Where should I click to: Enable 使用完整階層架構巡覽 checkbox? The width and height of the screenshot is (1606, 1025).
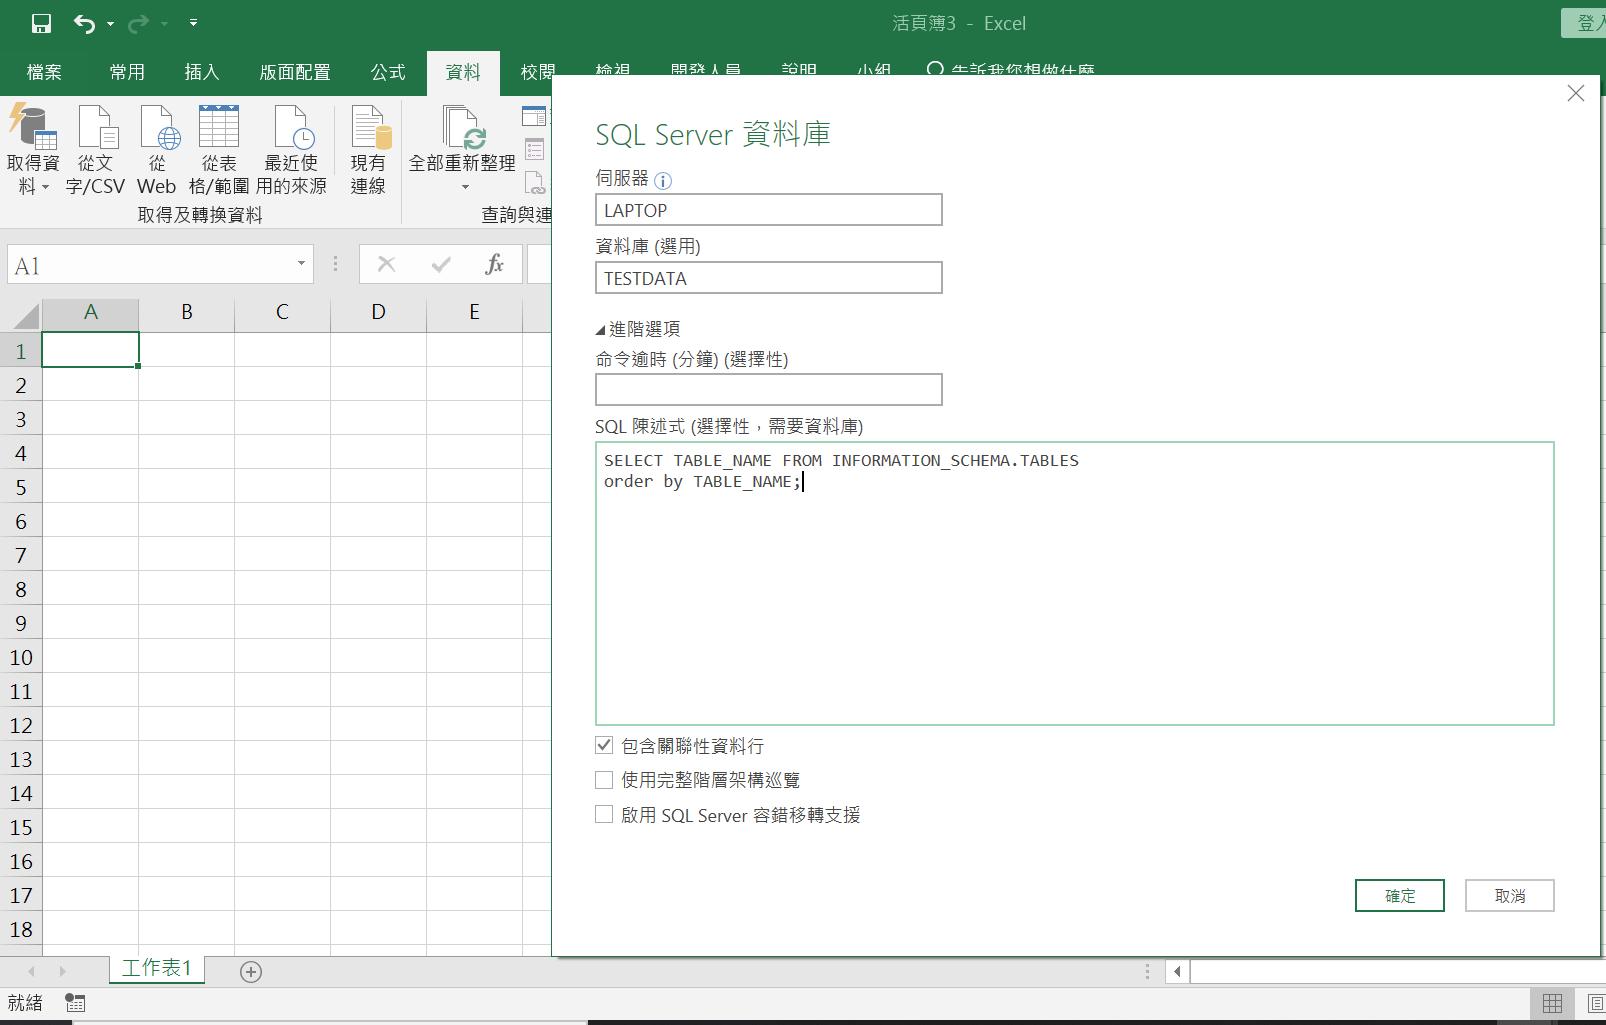pyautogui.click(x=604, y=779)
